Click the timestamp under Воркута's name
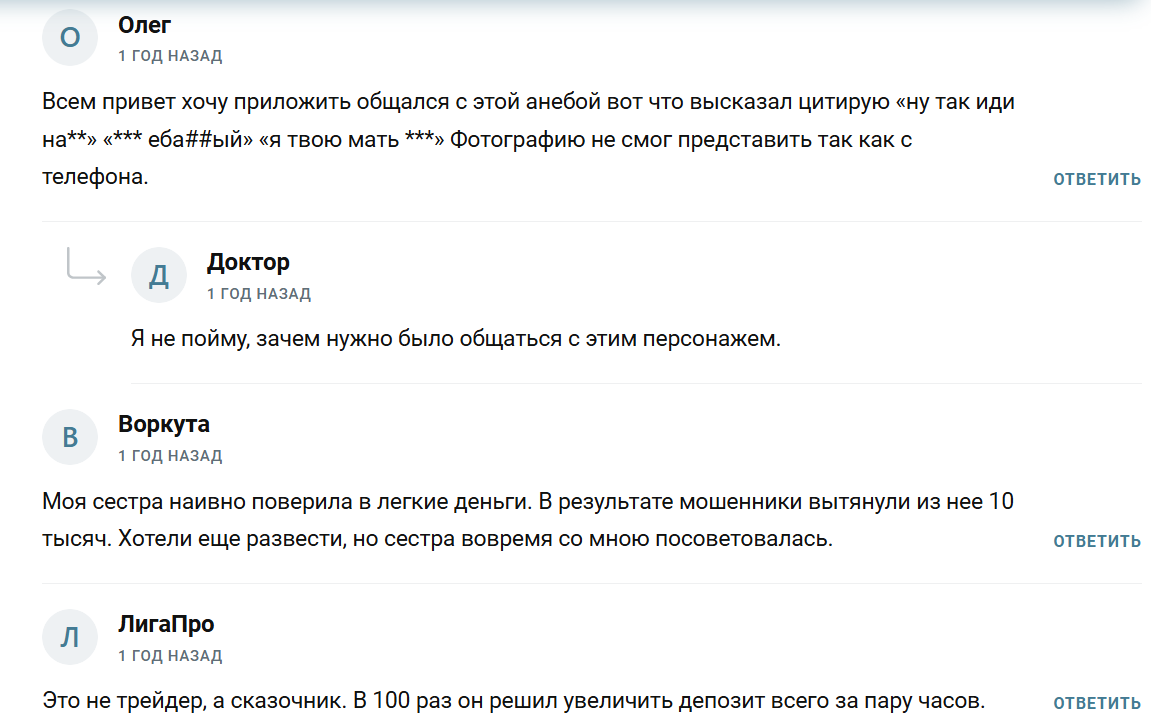The width and height of the screenshot is (1151, 728). tap(169, 455)
